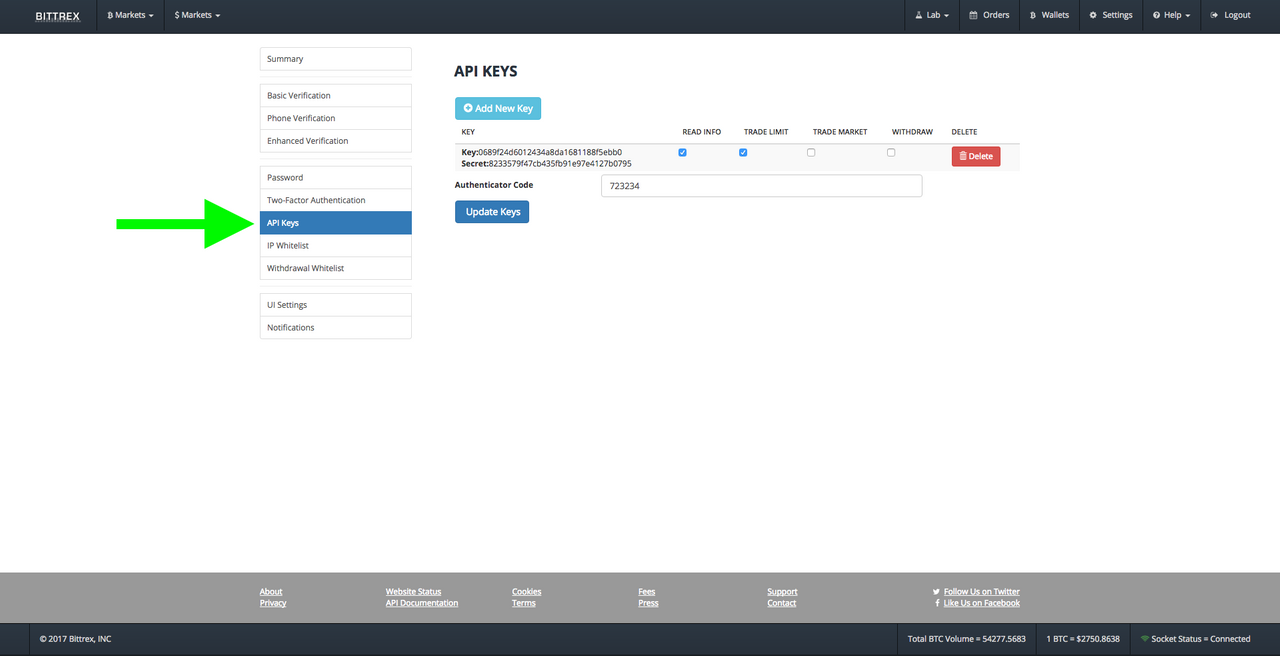Open the API Documentation link
The image size is (1280, 656).
pyautogui.click(x=421, y=602)
